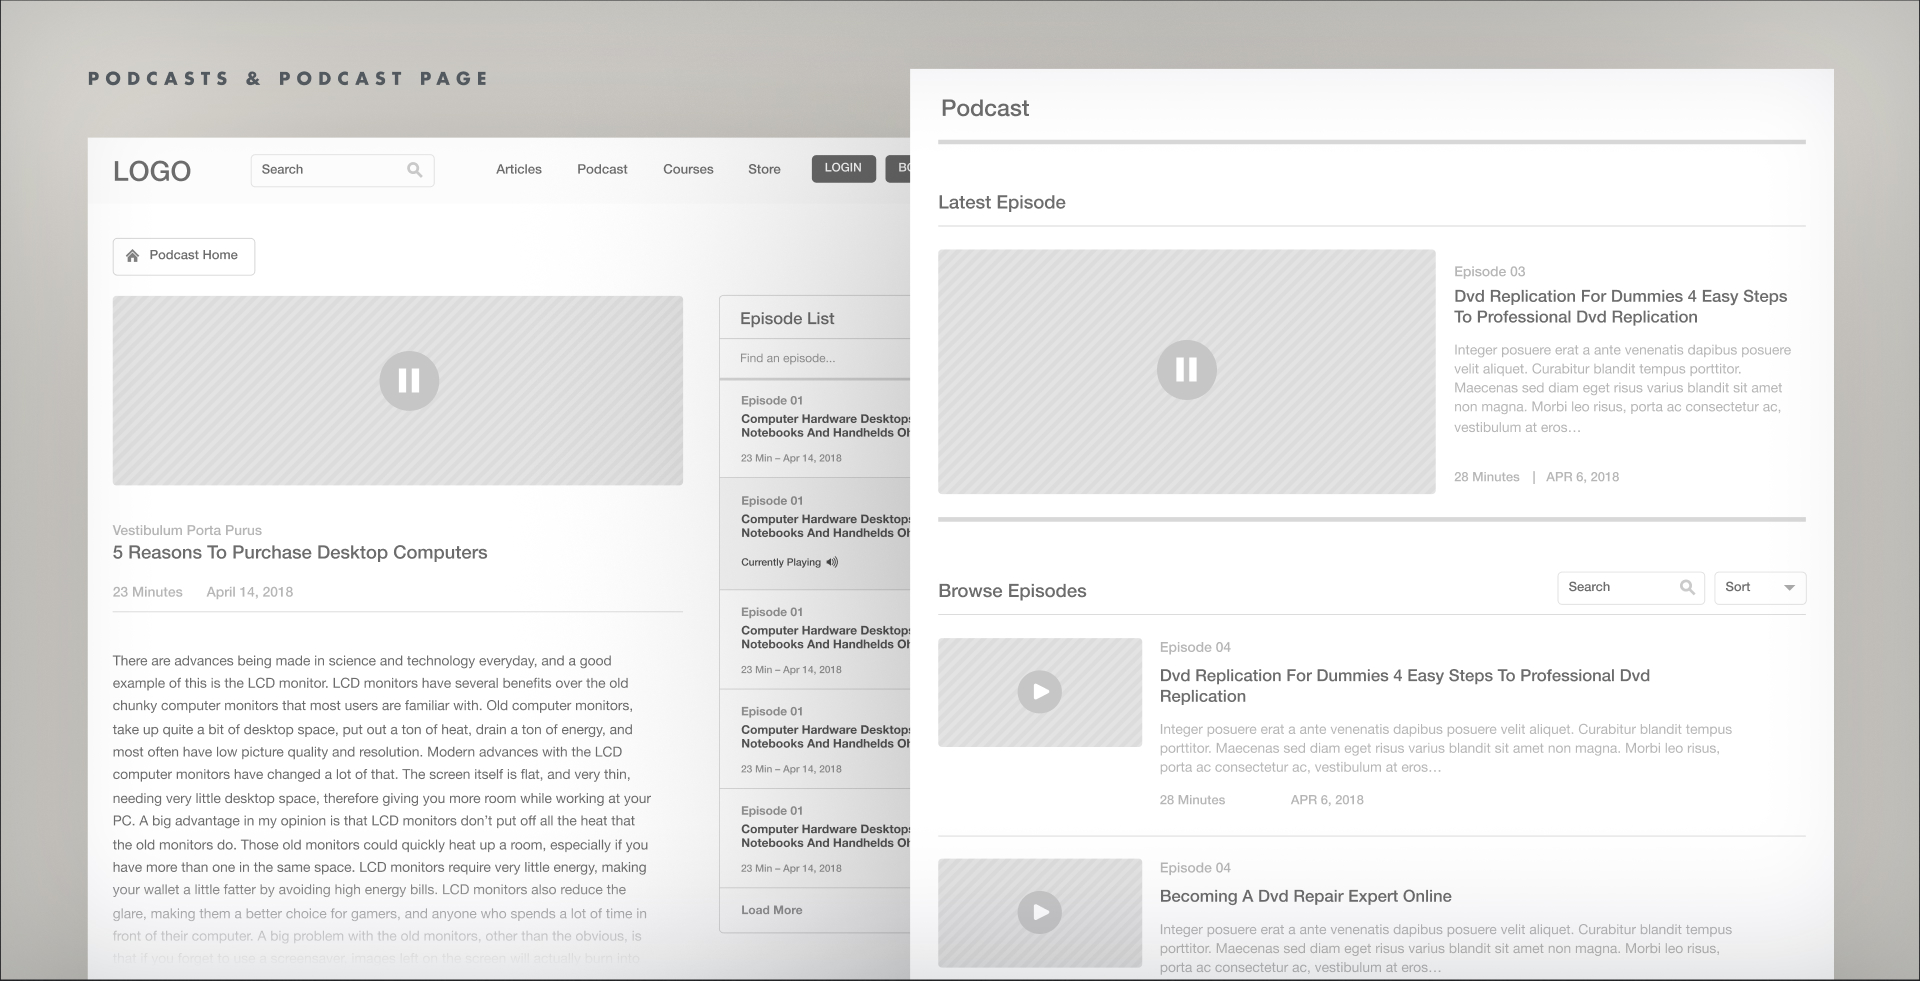
Task: Play the first Episode 04 thumbnail
Action: click(1039, 692)
